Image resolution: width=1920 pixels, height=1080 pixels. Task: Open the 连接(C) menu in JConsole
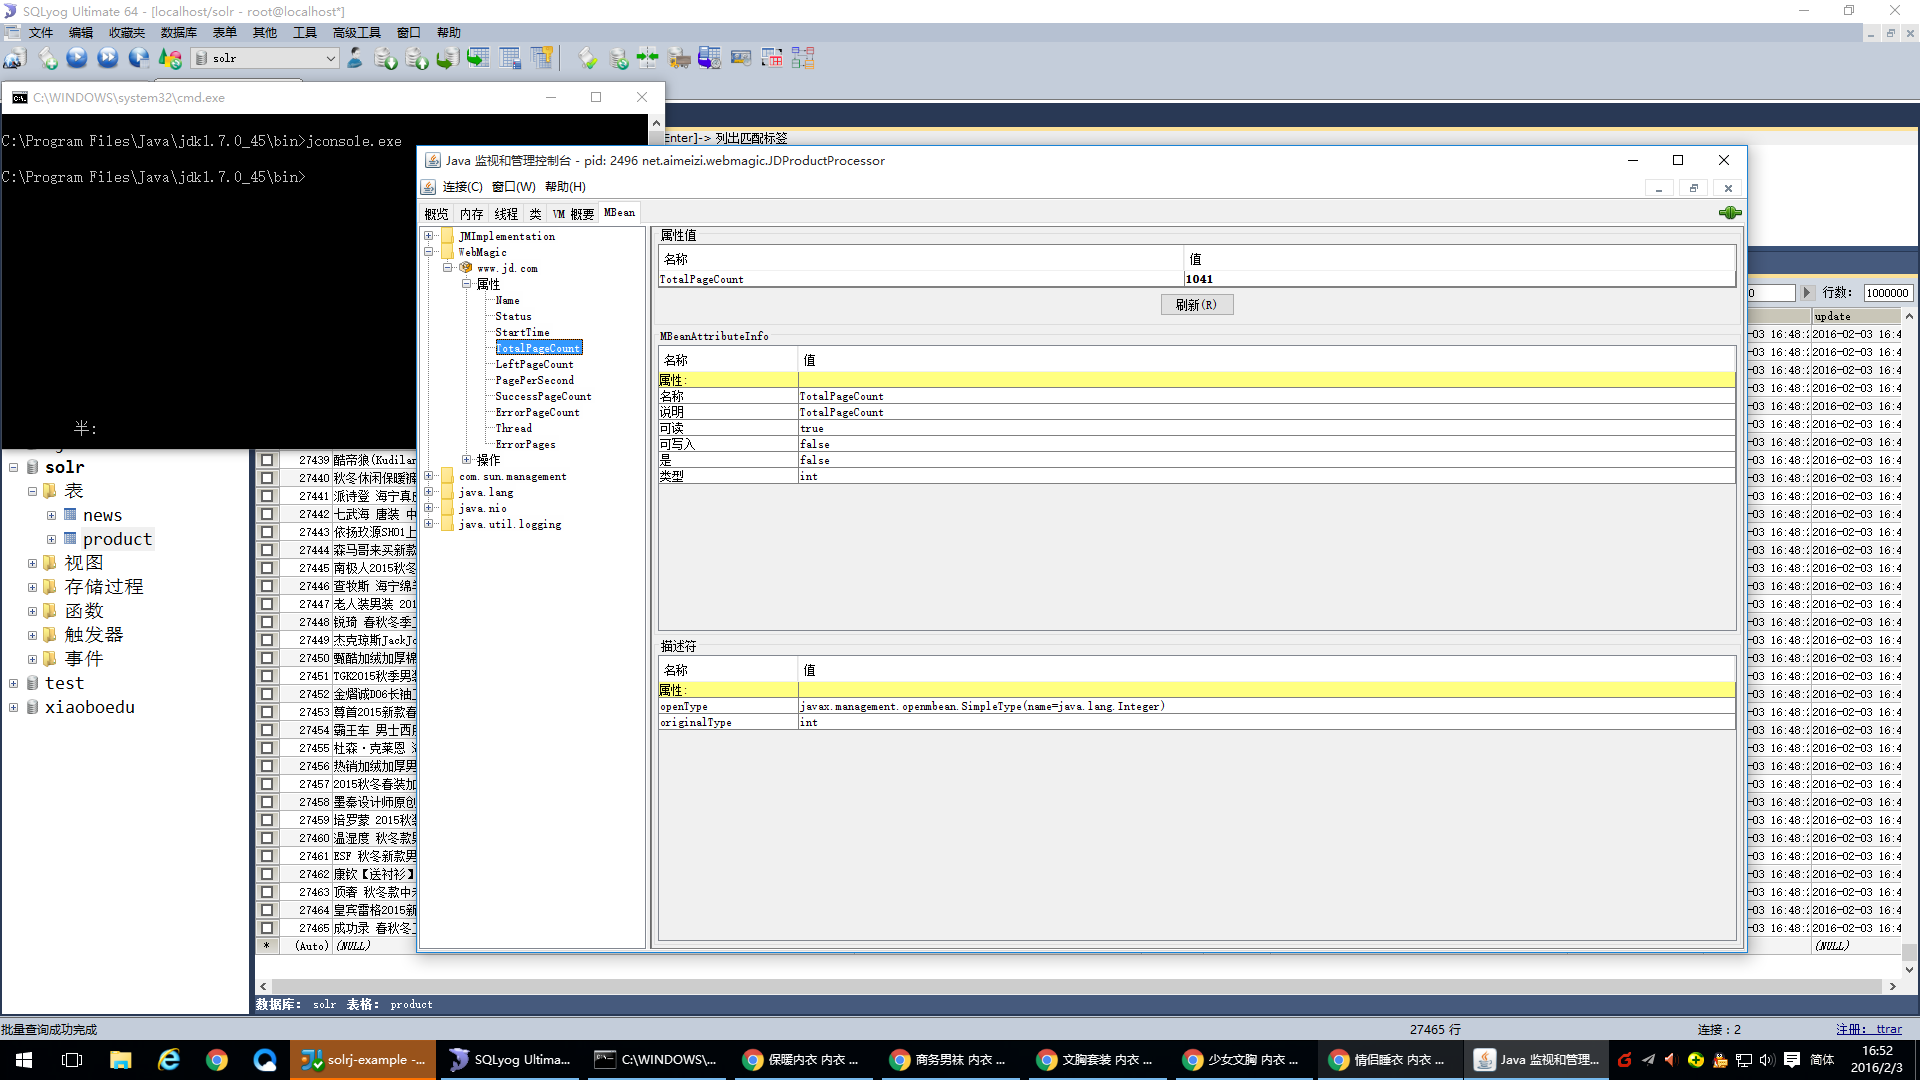[x=462, y=187]
